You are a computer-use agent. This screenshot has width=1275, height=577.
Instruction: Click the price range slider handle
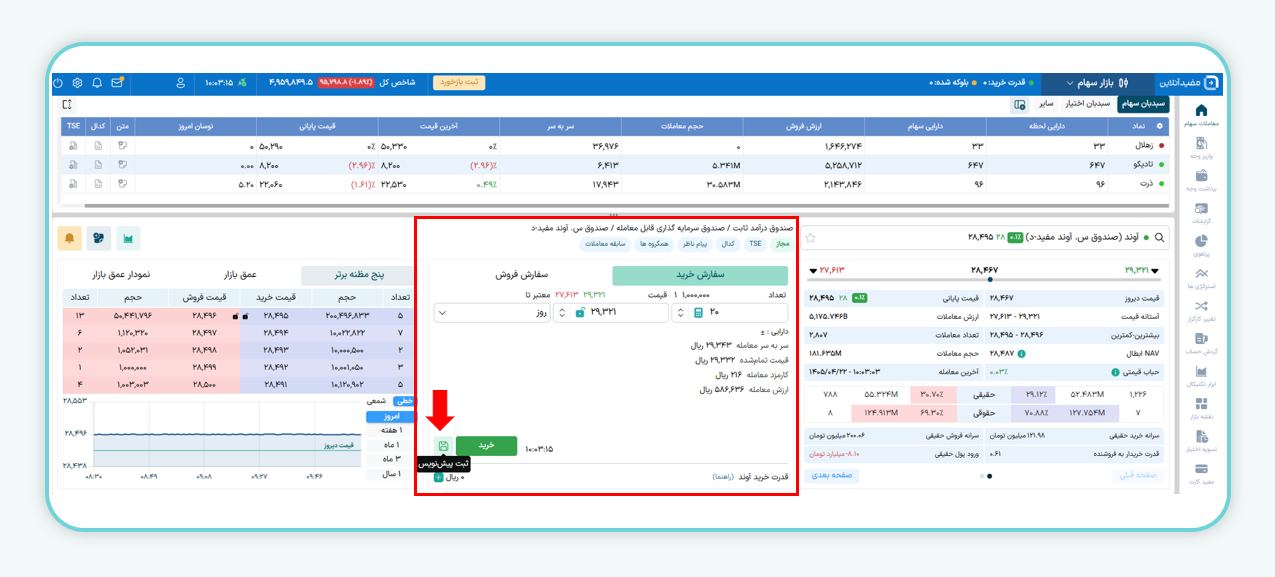[990, 280]
